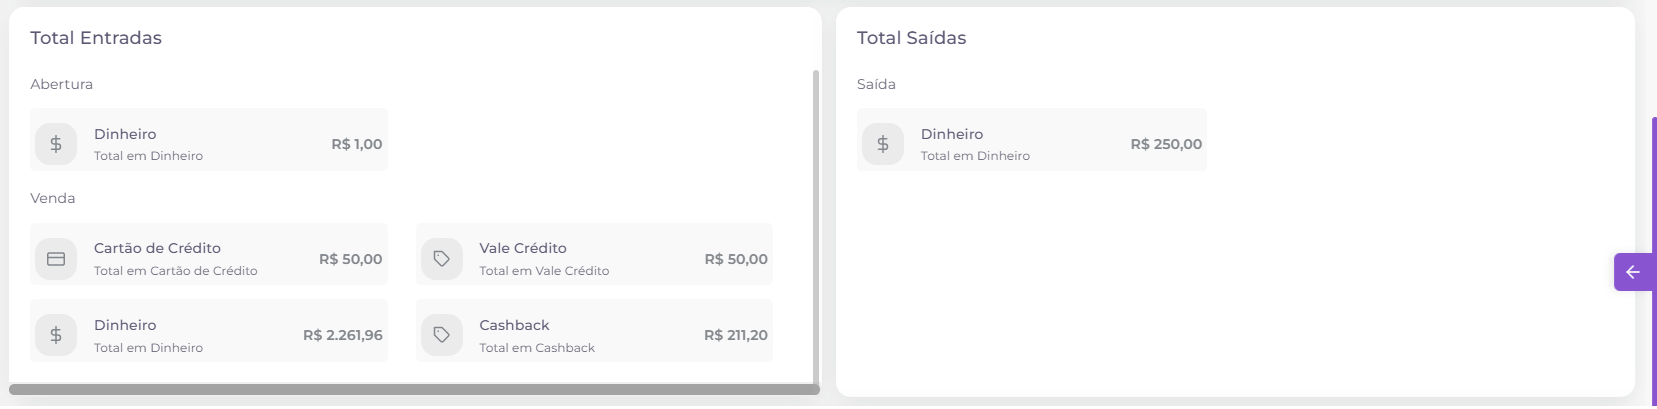The height and width of the screenshot is (409, 1657).
Task: Click the dollar icon in Saída Dinheiro card
Action: pyautogui.click(x=883, y=144)
